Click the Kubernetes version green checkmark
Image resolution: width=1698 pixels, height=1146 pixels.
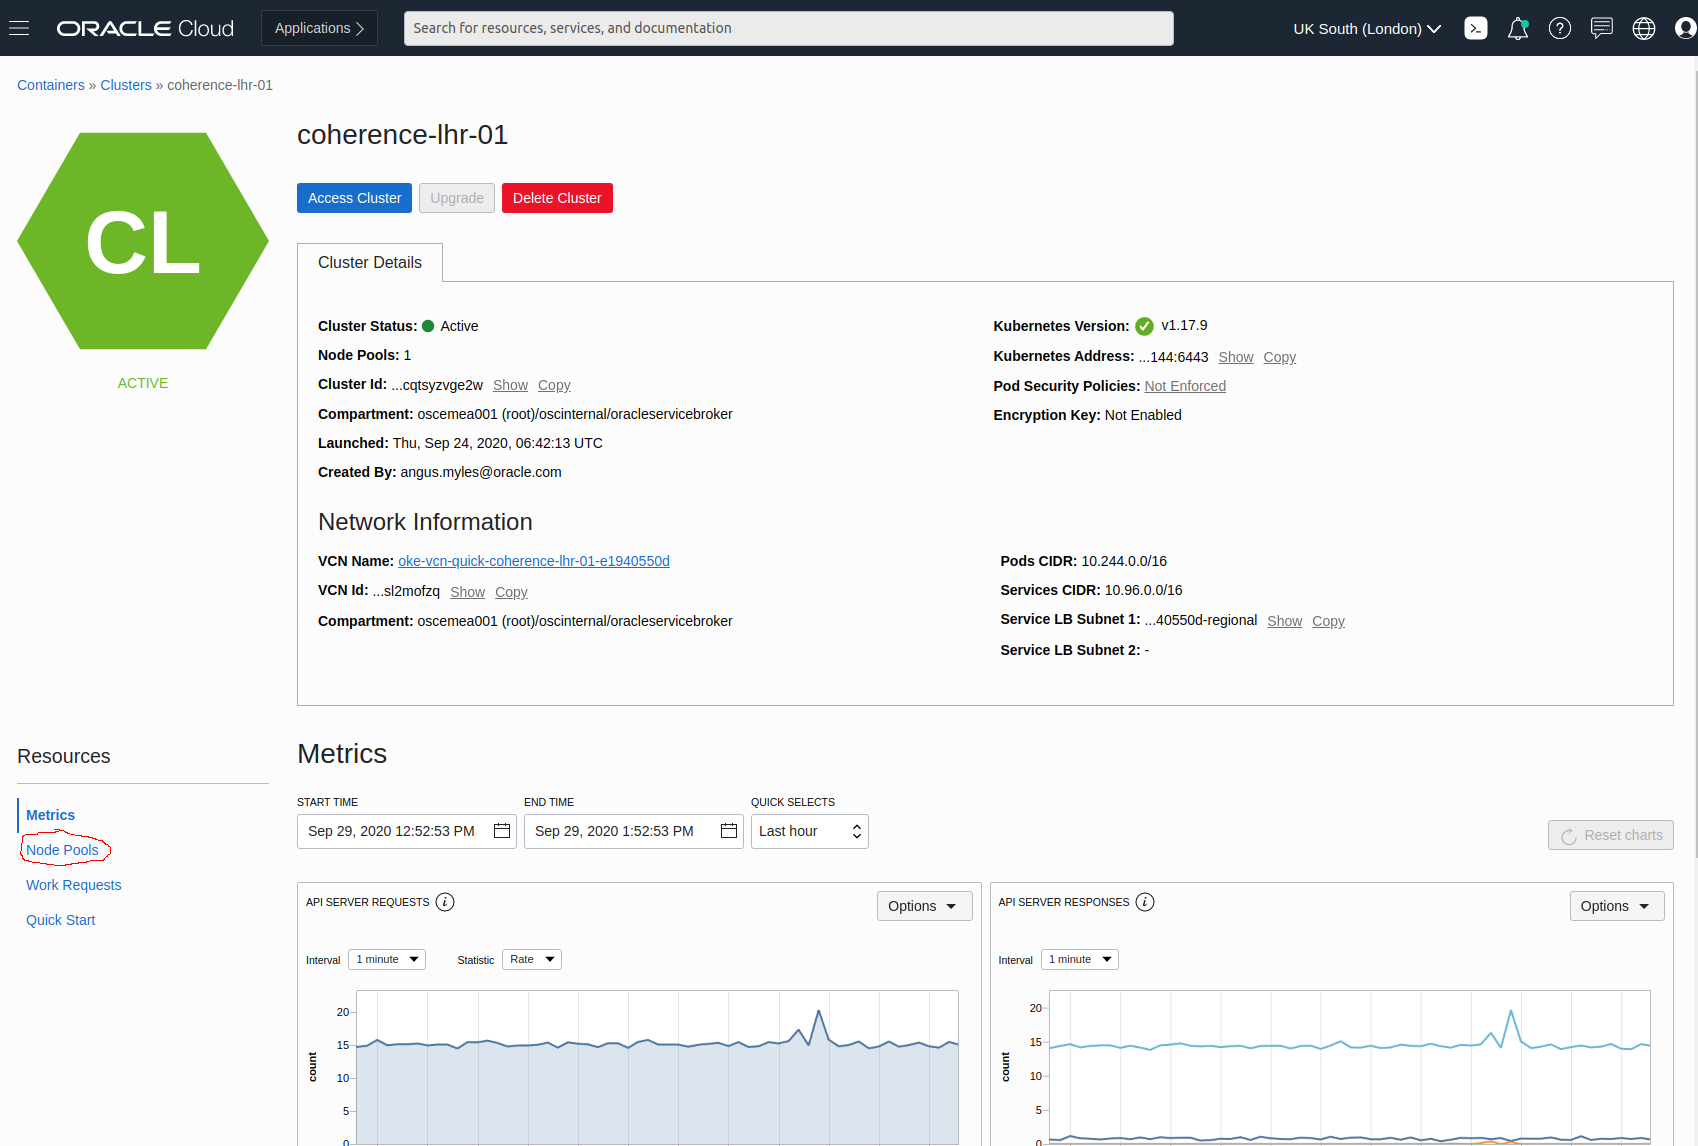(x=1145, y=326)
